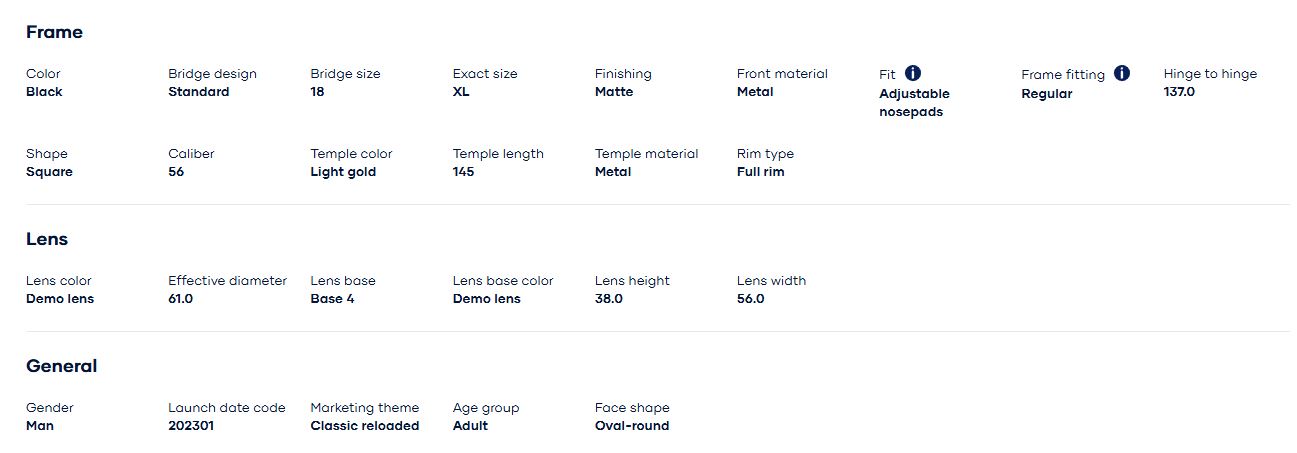Click the General section heading
Screen dimensions: 1297x453
tap(61, 366)
